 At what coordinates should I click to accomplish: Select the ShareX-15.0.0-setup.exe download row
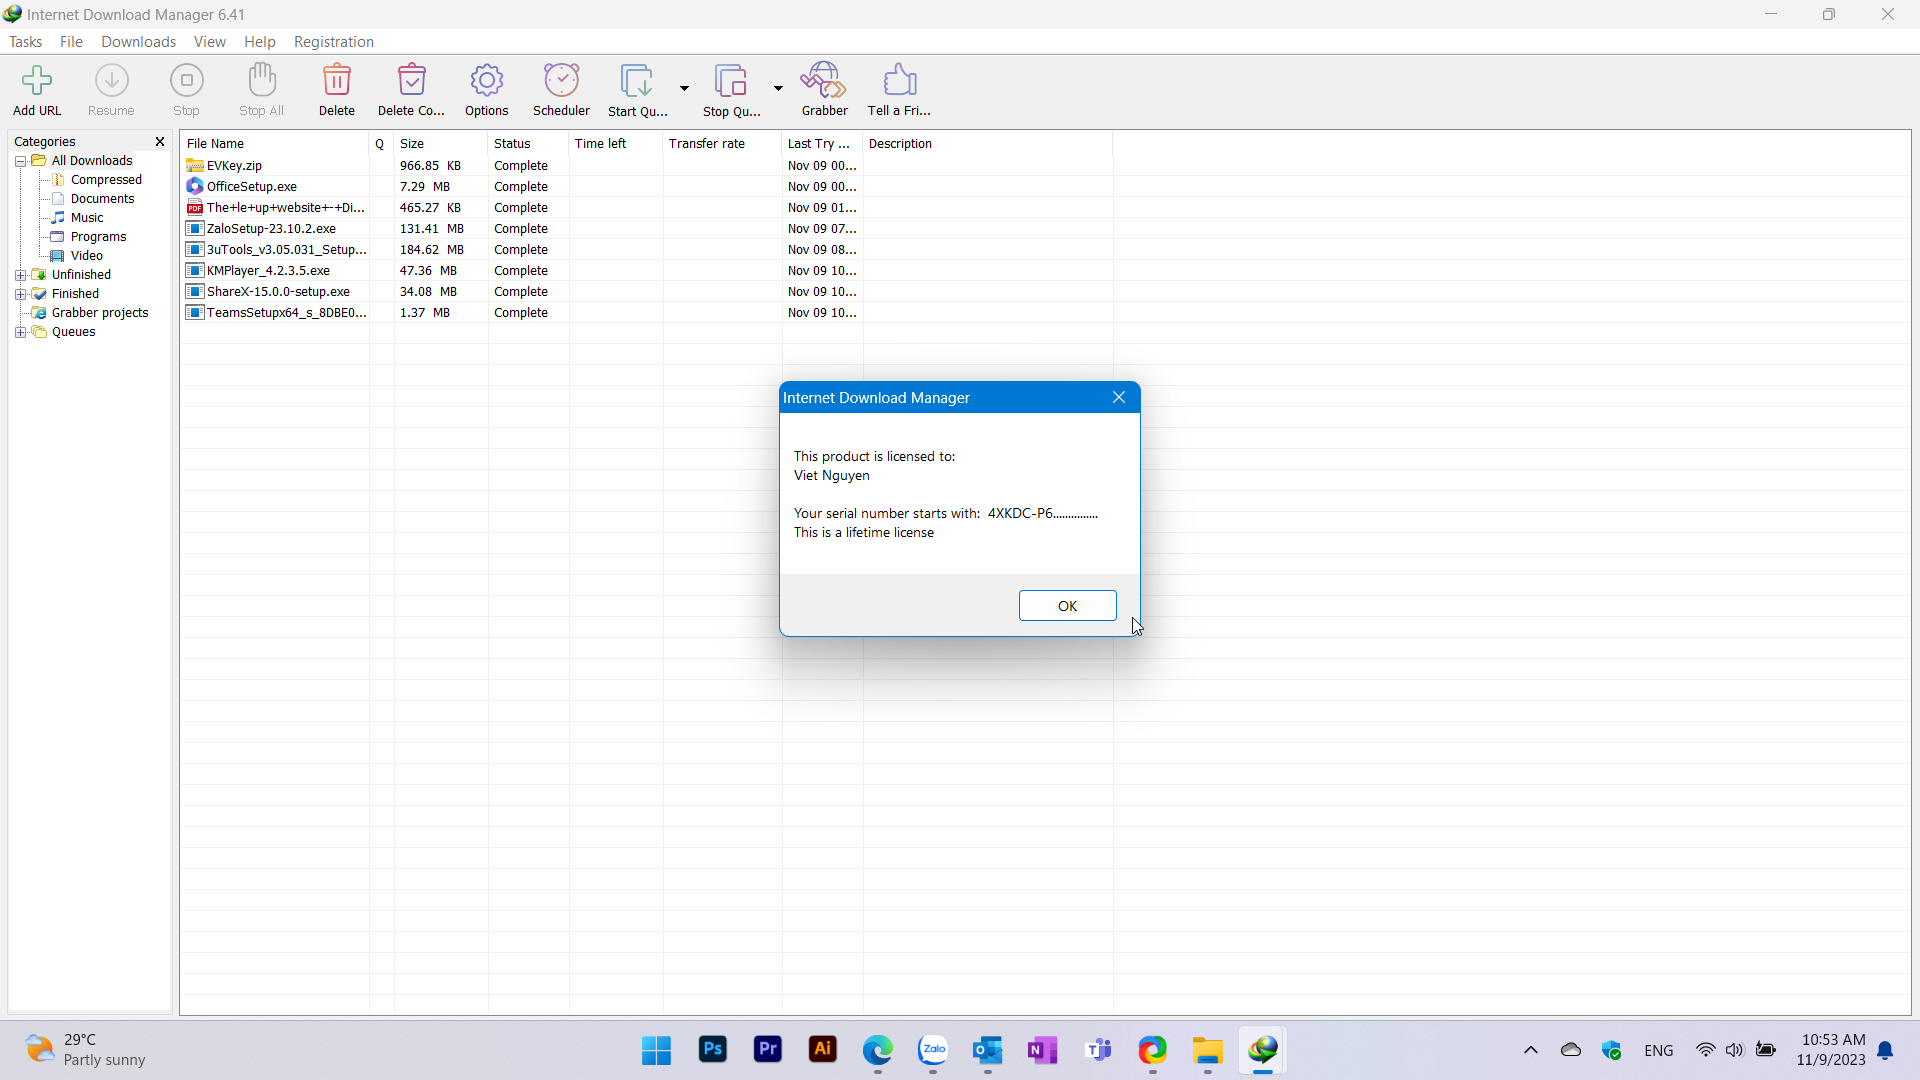[x=276, y=291]
